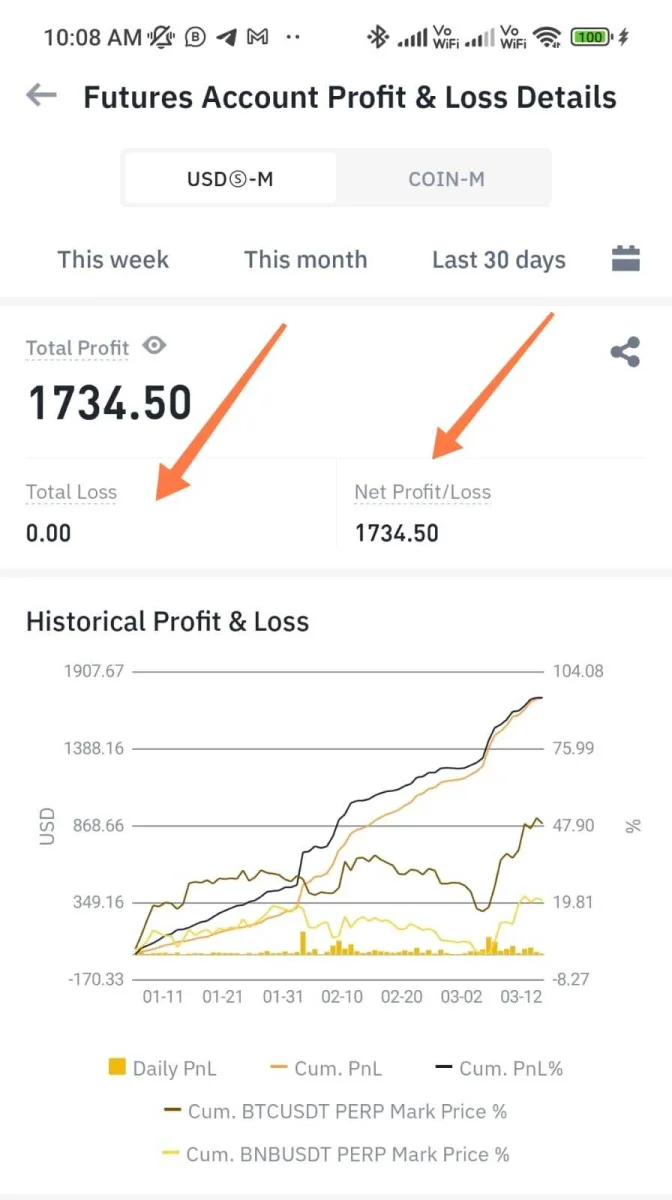
Task: Tap the back arrow icon
Action: point(41,96)
